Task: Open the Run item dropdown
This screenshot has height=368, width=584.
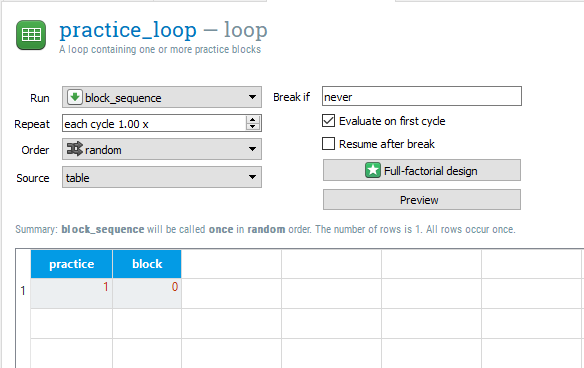Action: tap(162, 97)
